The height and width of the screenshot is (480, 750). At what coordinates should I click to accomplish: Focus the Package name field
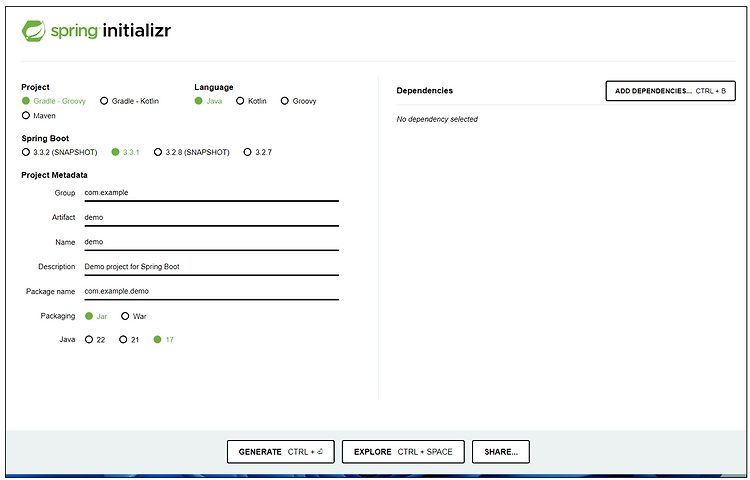coord(211,292)
